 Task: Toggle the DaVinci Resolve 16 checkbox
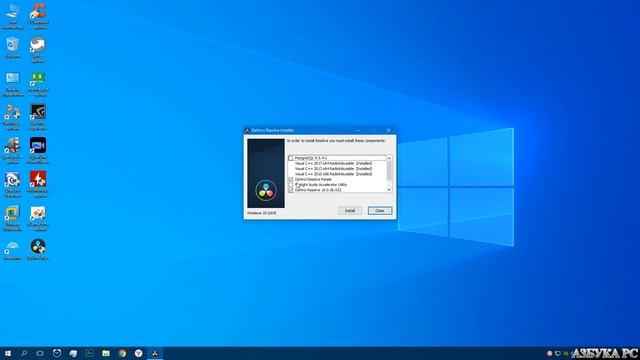click(291, 190)
